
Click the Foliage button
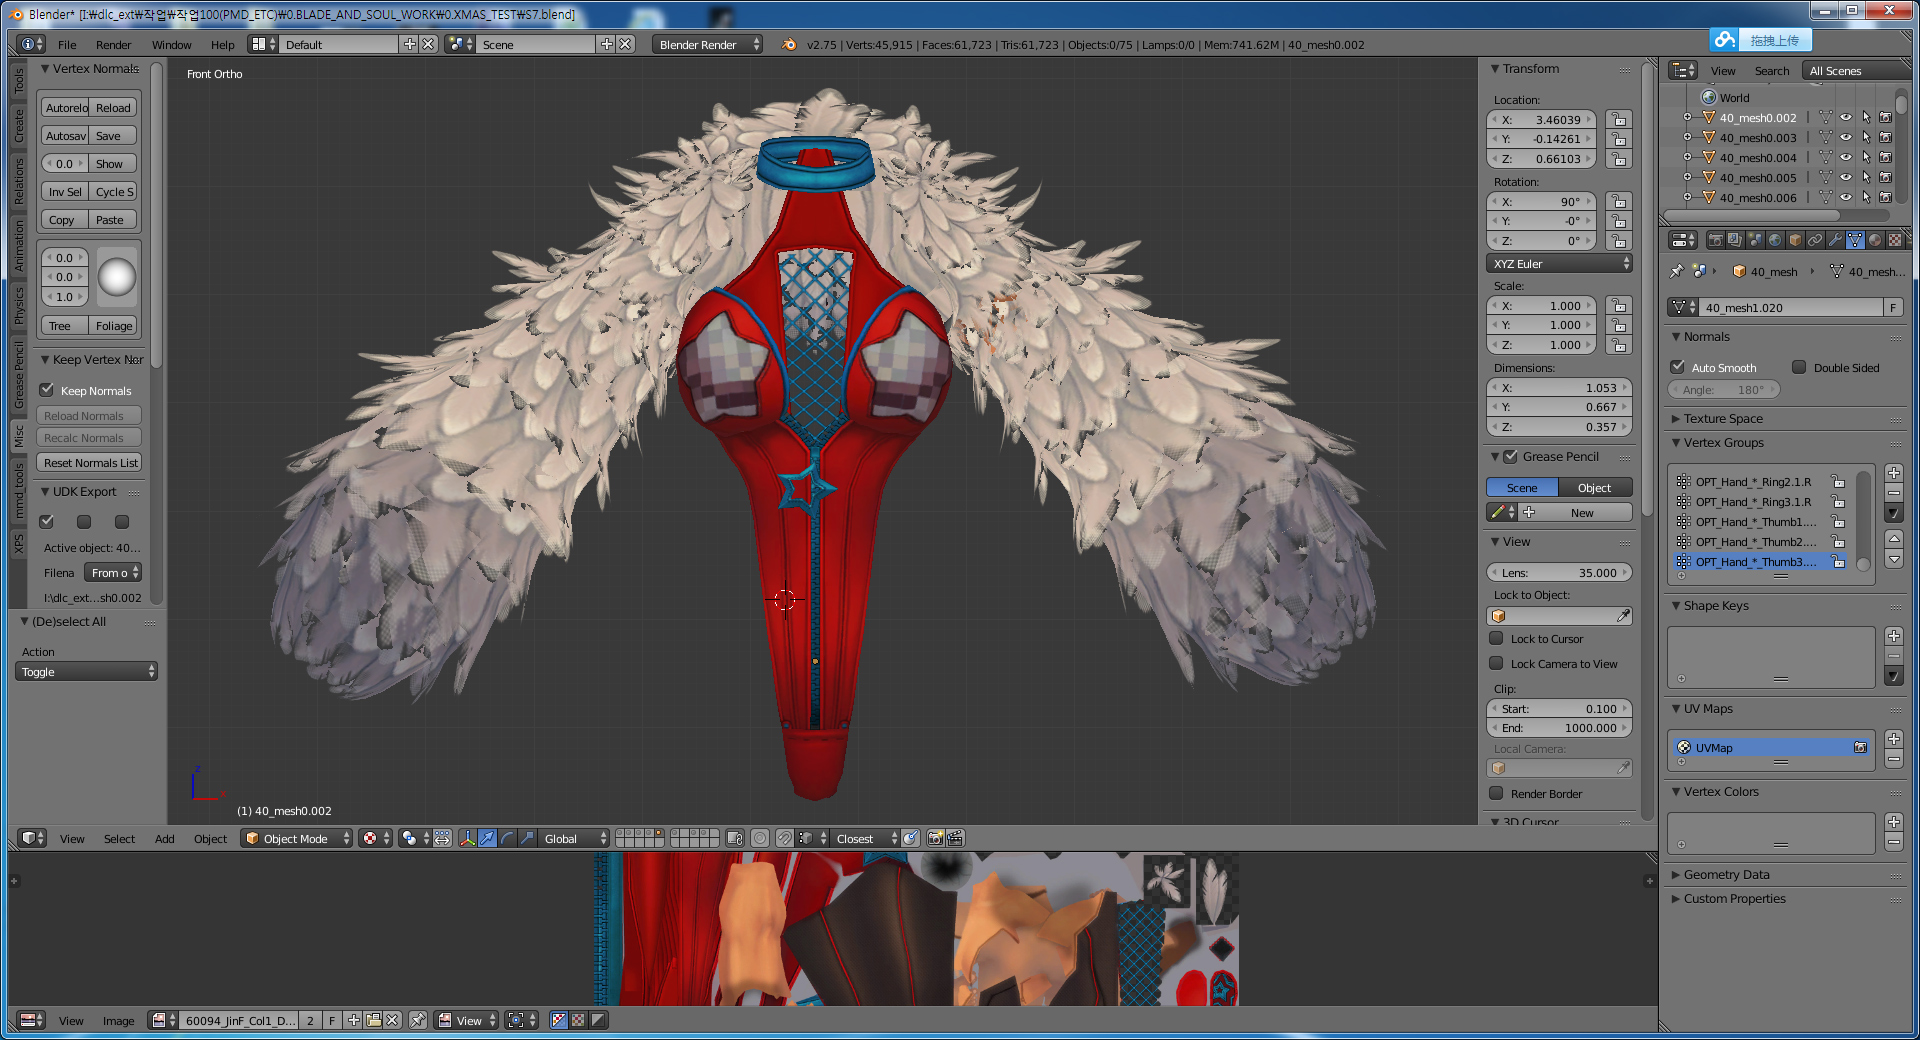click(113, 326)
